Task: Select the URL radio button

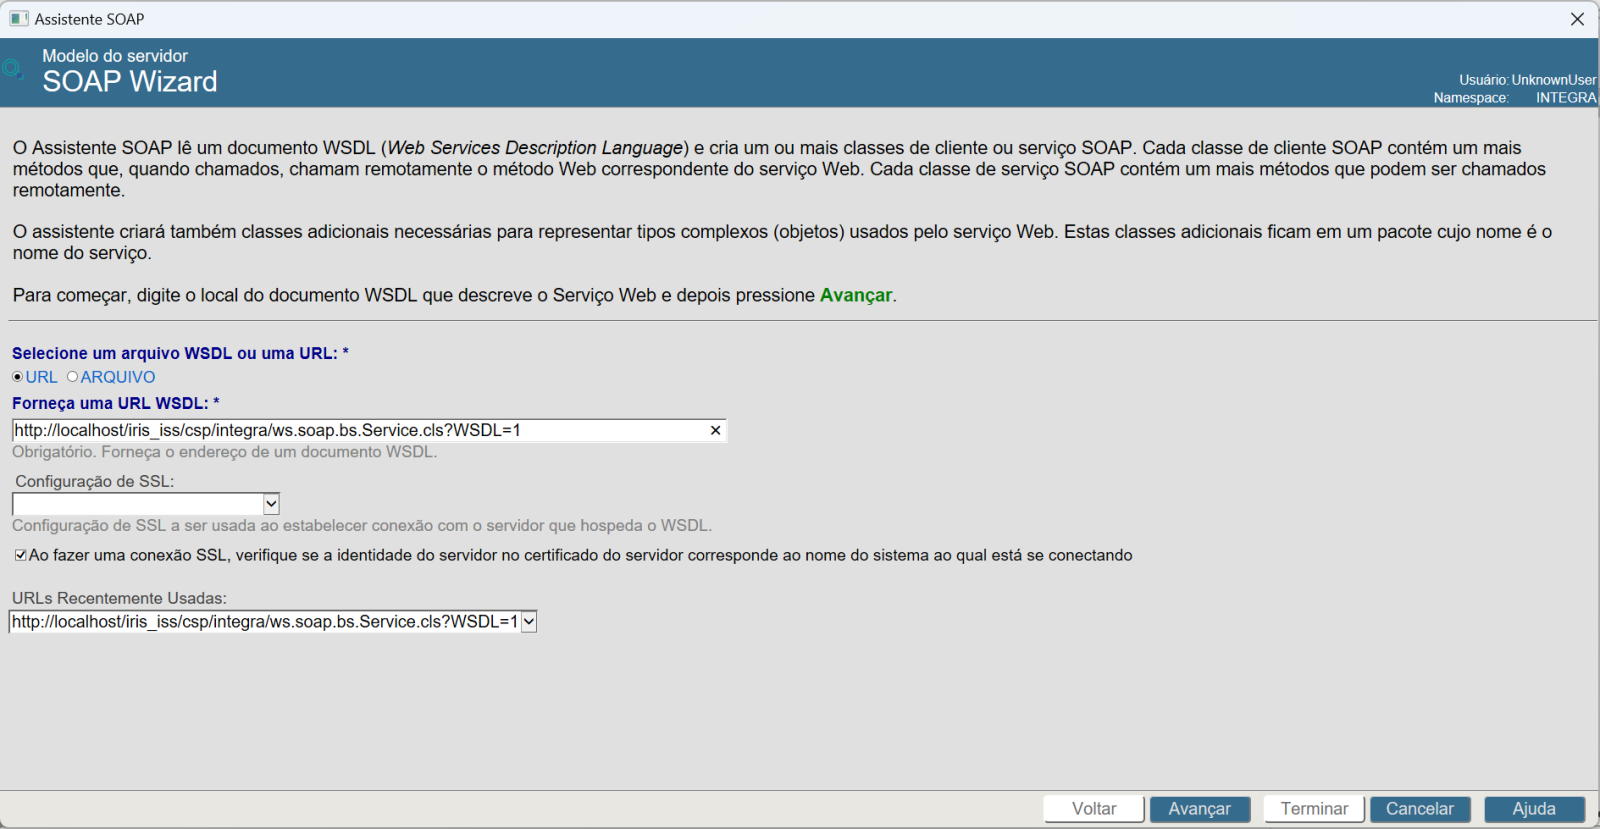Action: coord(18,377)
